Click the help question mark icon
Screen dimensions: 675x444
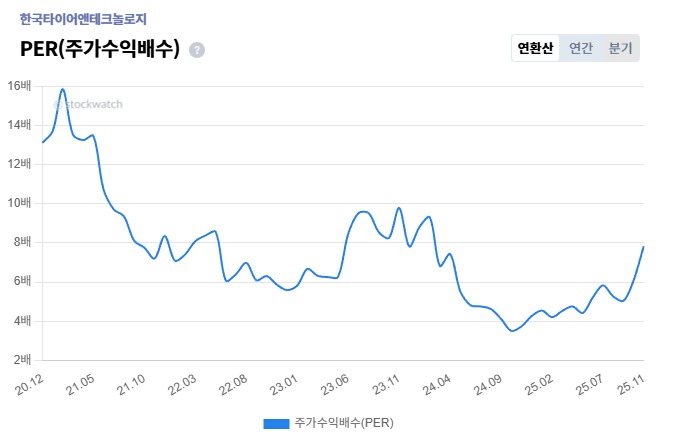(197, 50)
